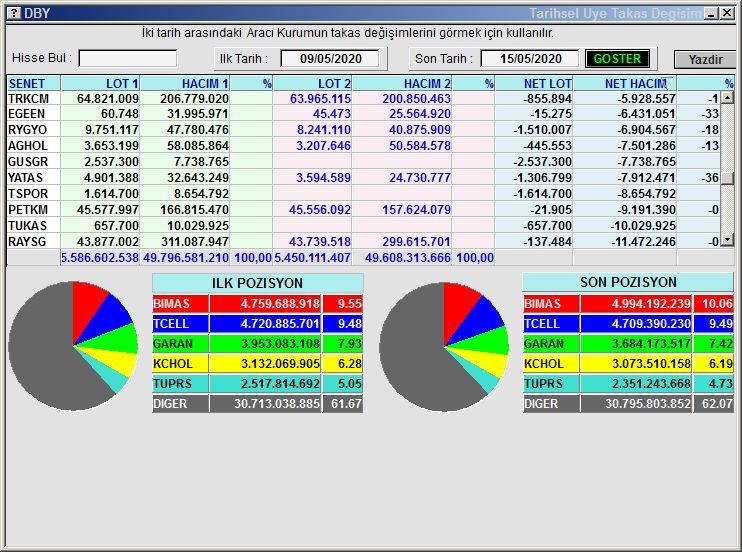
Task: Minimize the Tarihsel Uye Takas window
Action: (710, 13)
